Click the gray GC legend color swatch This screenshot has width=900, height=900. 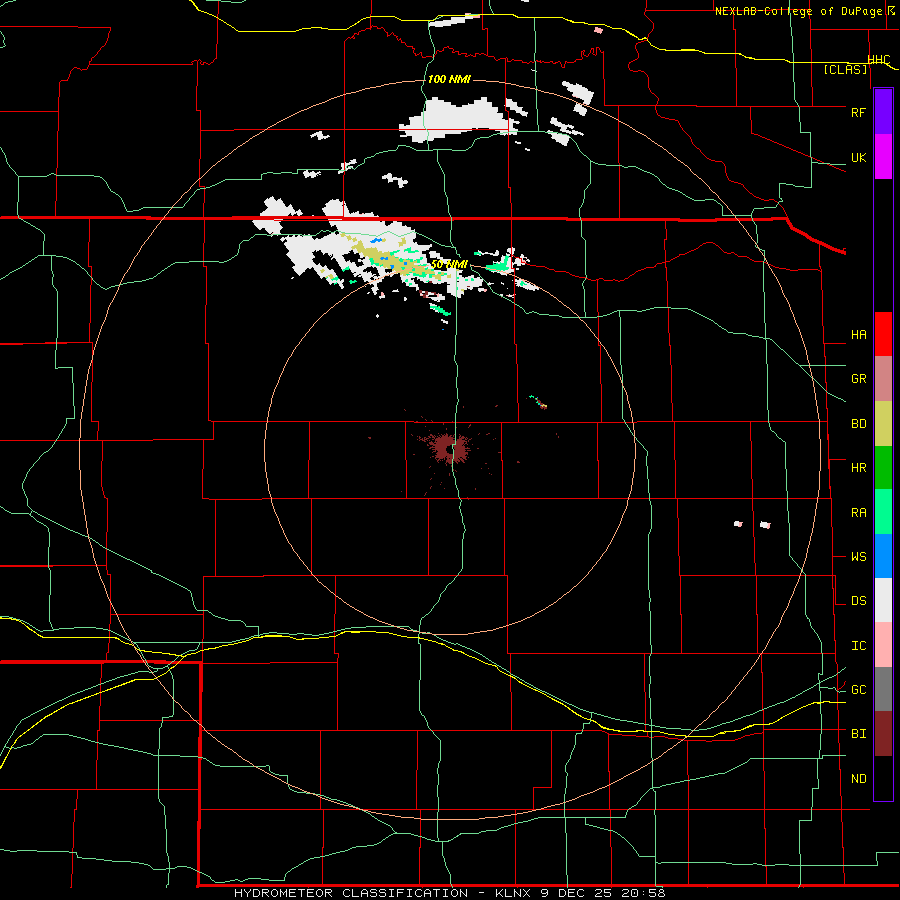883,689
